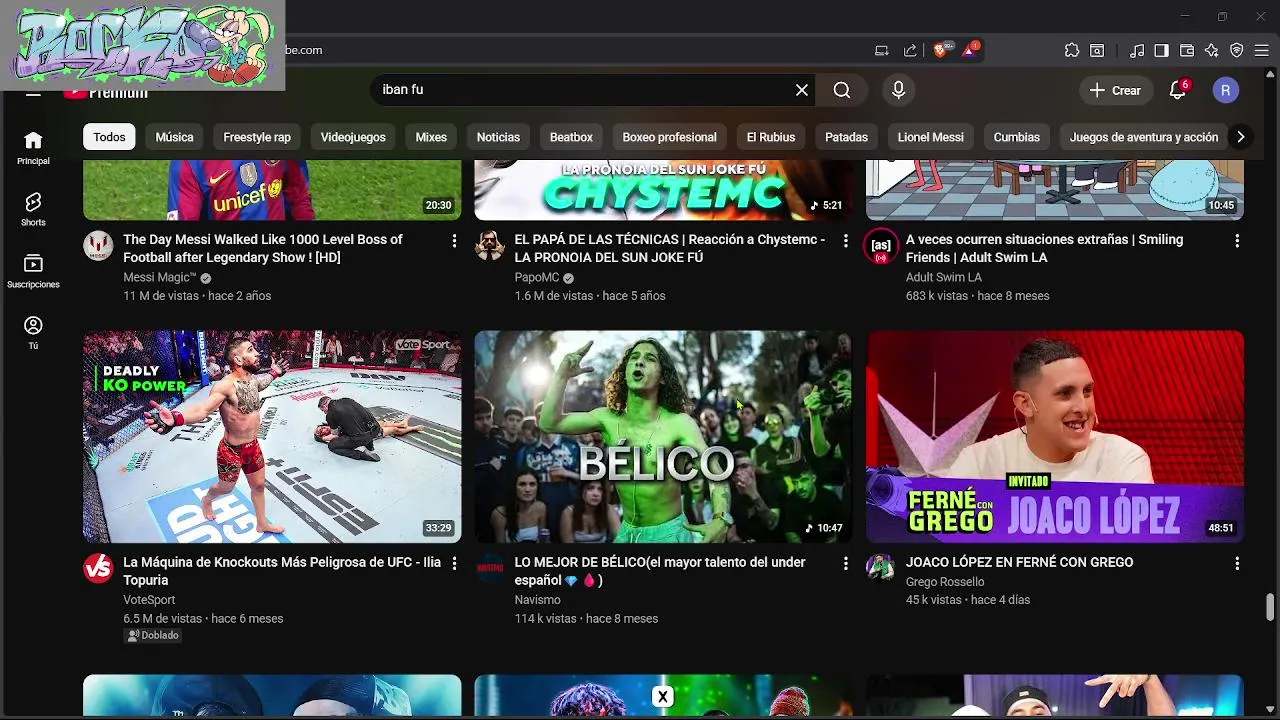Select the Beatbox filter chip
The height and width of the screenshot is (720, 1280).
(571, 137)
